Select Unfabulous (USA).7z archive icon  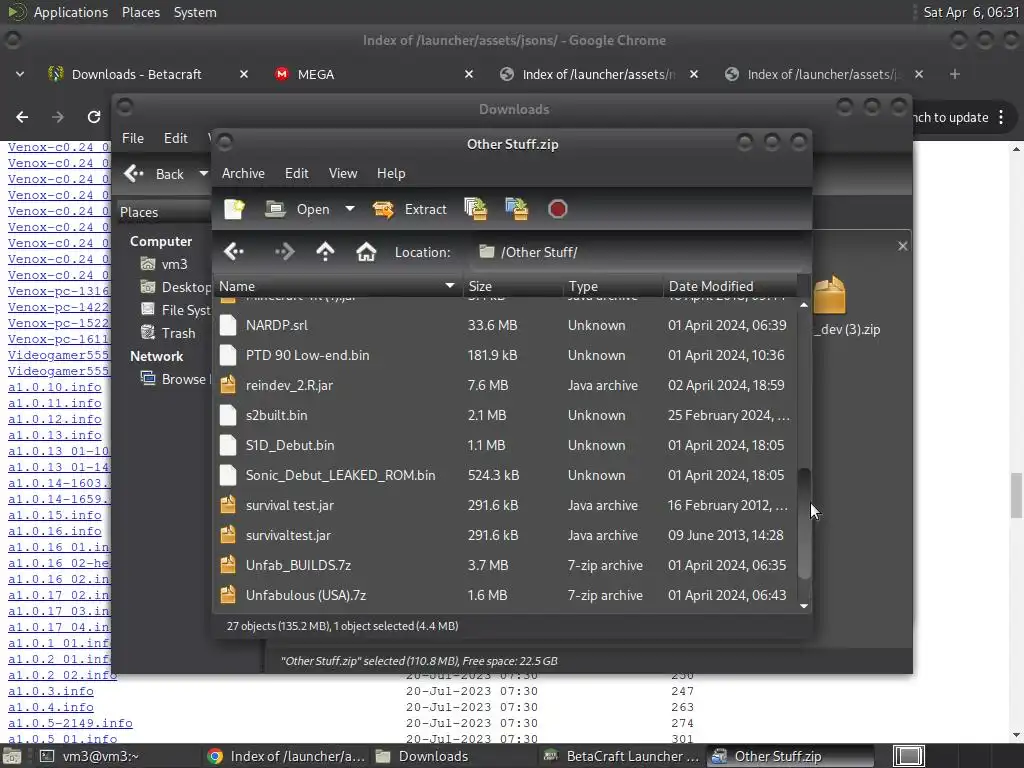point(228,596)
